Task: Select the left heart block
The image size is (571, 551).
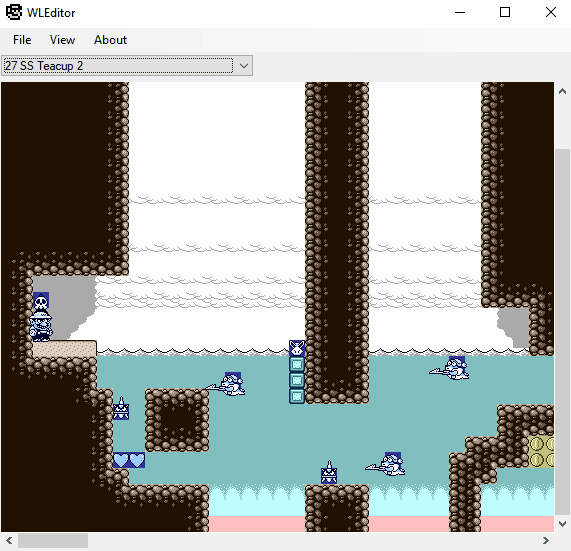Action: pyautogui.click(x=121, y=460)
